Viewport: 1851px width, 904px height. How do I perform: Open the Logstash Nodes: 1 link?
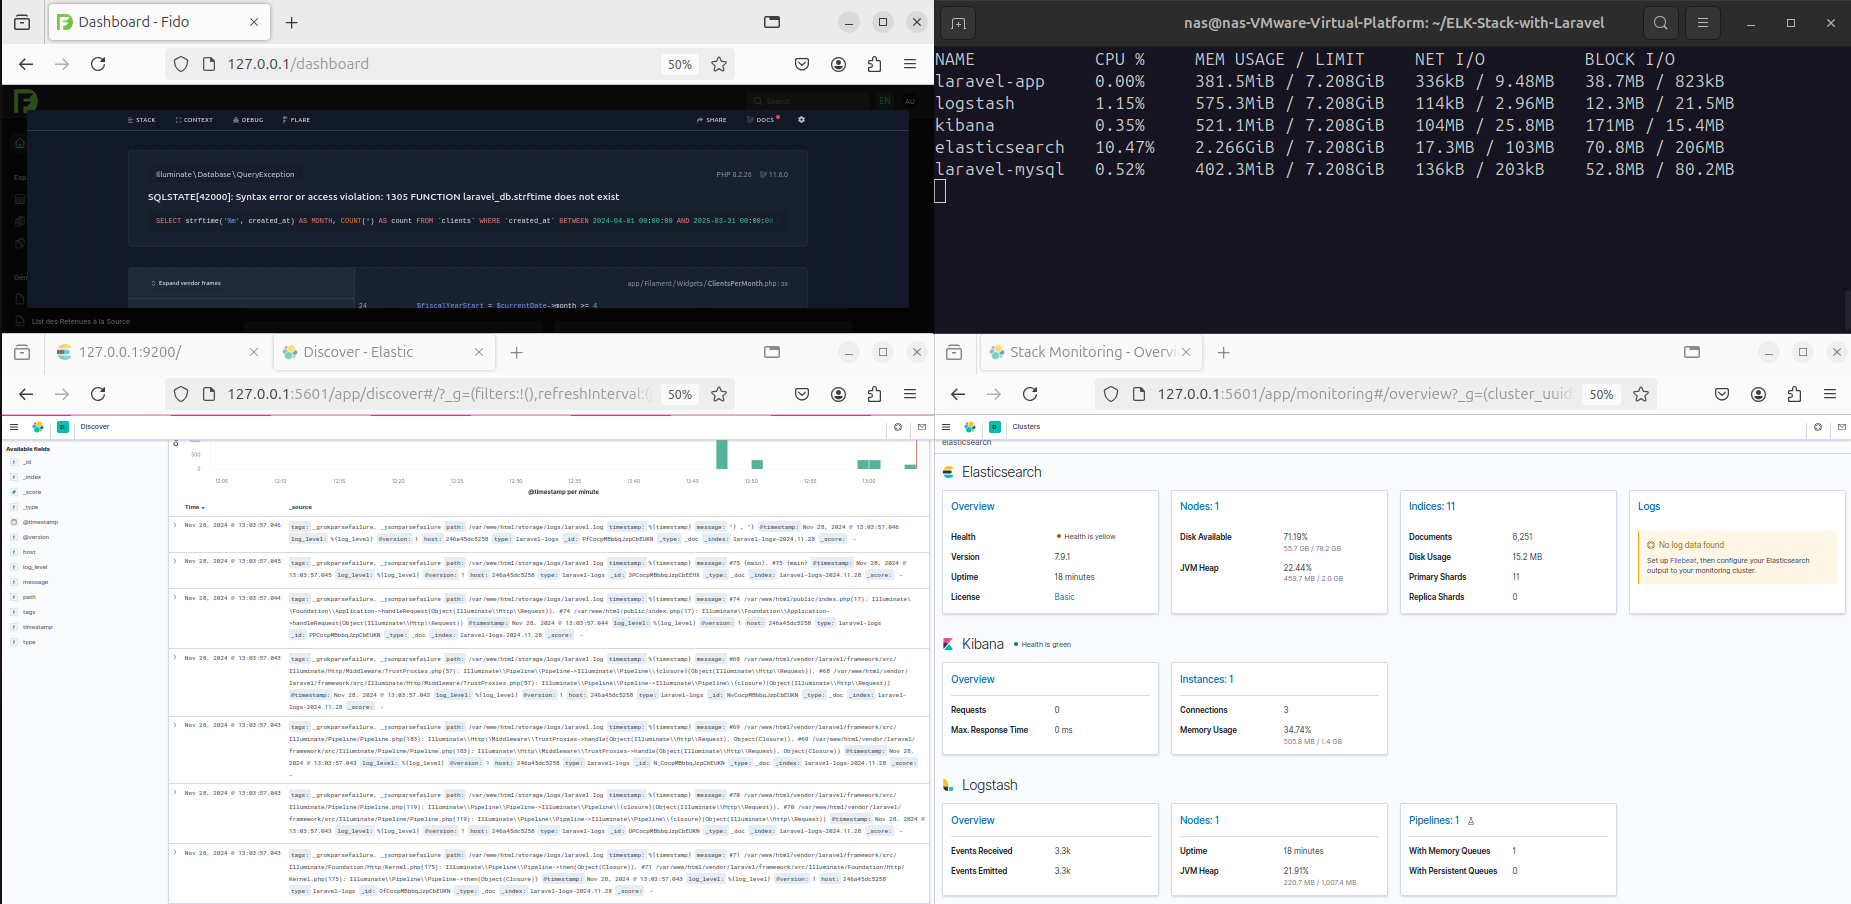(x=1199, y=821)
